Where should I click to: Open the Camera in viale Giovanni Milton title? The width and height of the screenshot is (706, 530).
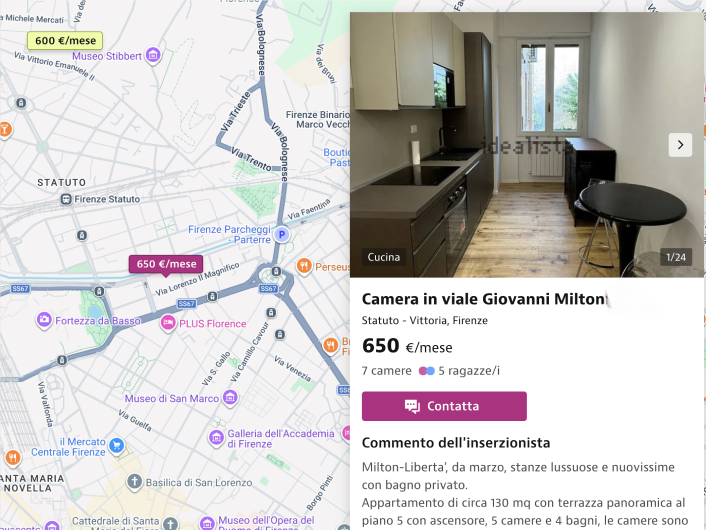click(484, 299)
